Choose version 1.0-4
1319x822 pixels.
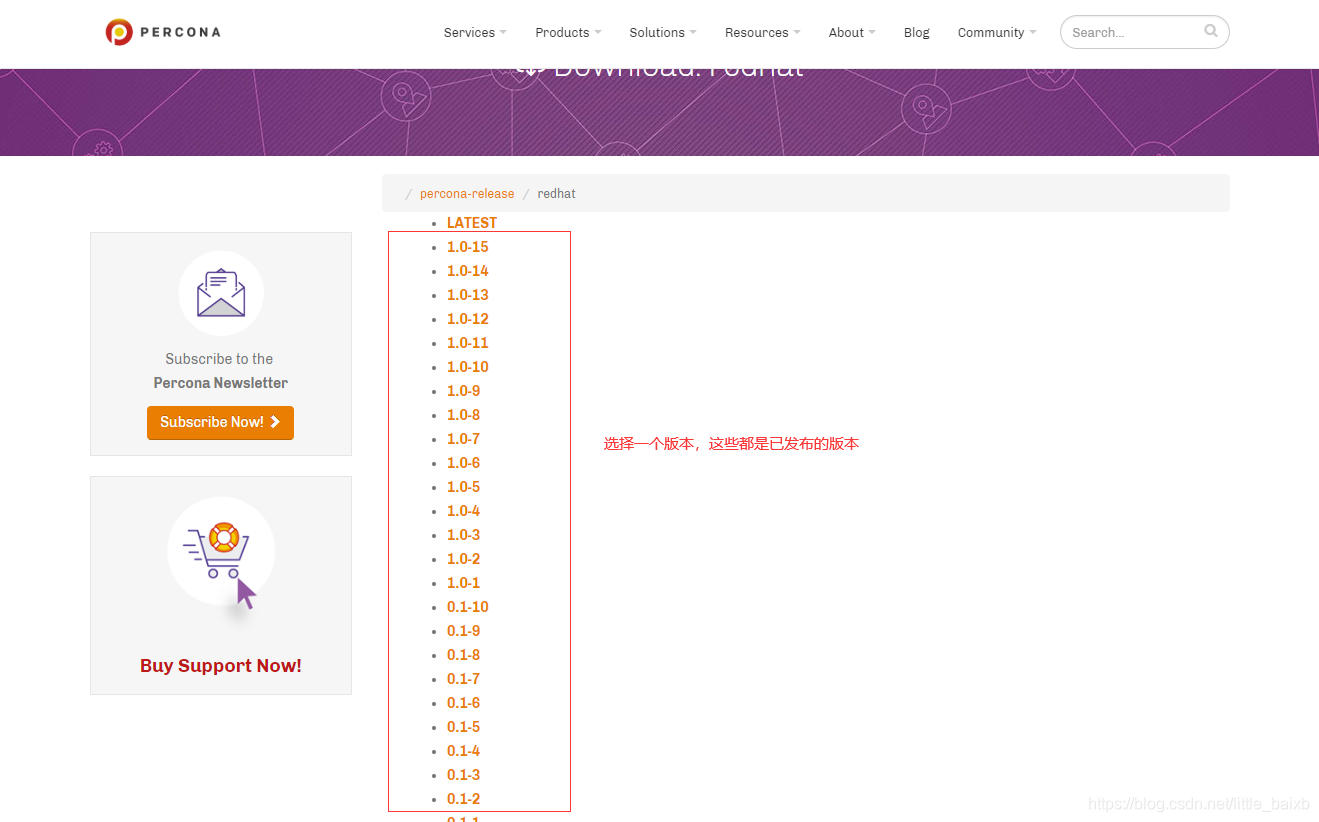(464, 511)
